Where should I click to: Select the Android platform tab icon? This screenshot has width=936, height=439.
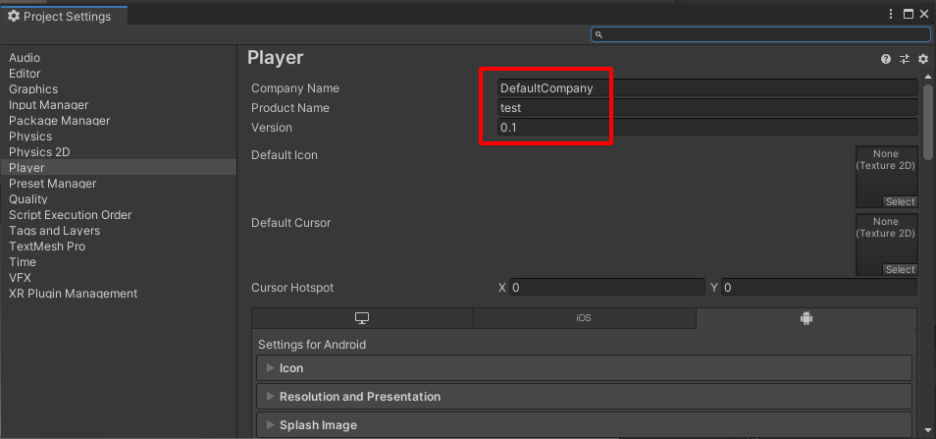pyautogui.click(x=806, y=318)
